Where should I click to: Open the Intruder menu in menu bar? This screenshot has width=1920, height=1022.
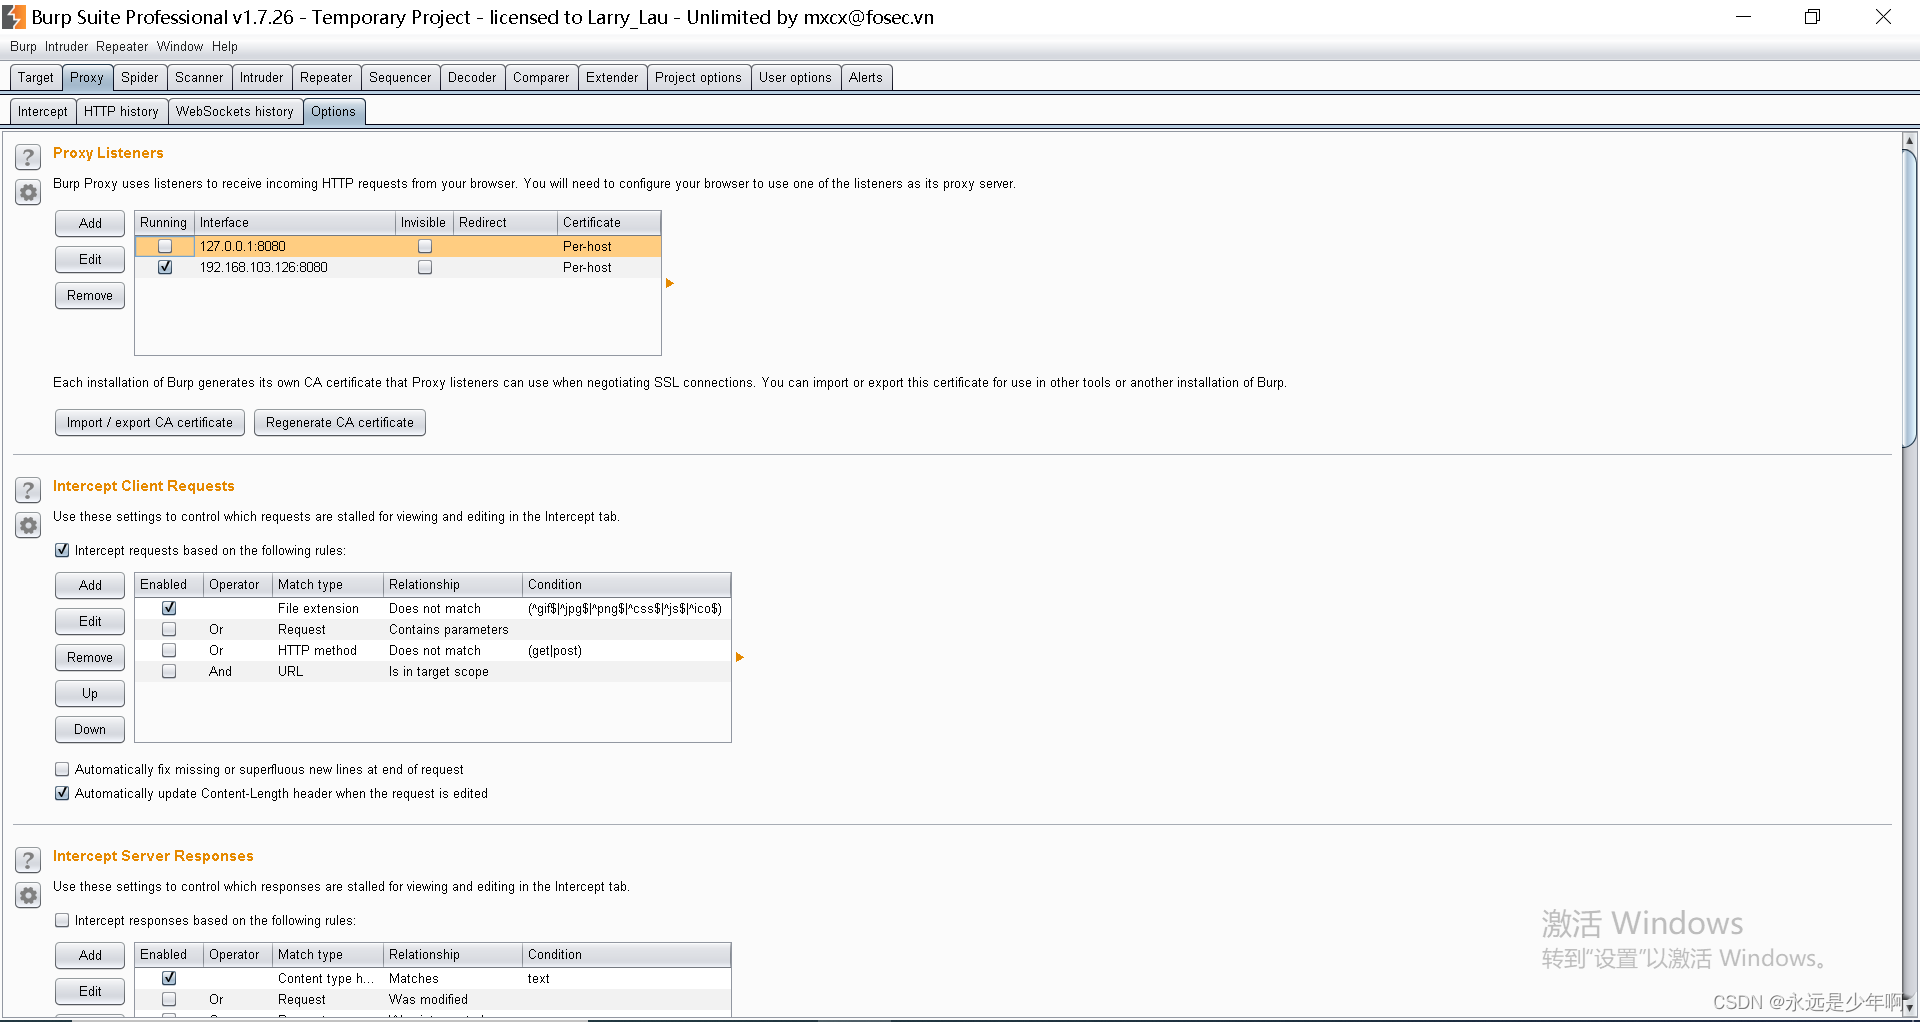point(66,47)
